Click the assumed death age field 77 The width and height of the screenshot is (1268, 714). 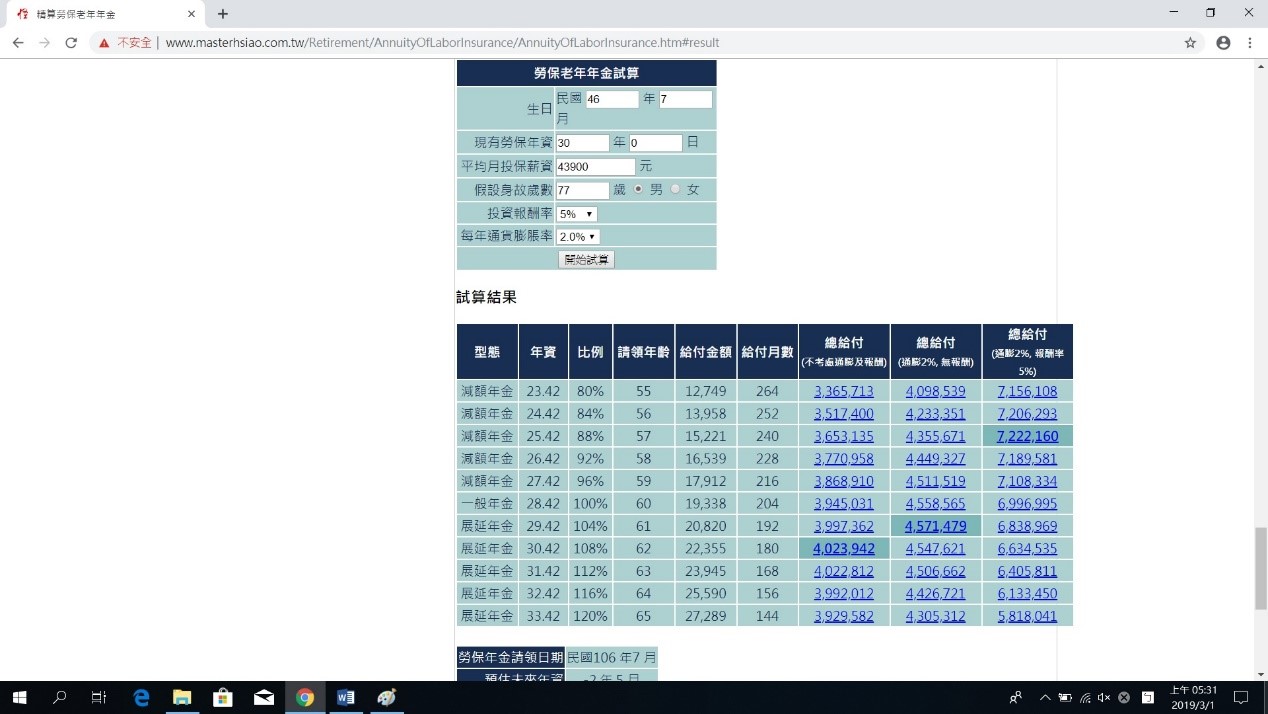[x=582, y=190]
